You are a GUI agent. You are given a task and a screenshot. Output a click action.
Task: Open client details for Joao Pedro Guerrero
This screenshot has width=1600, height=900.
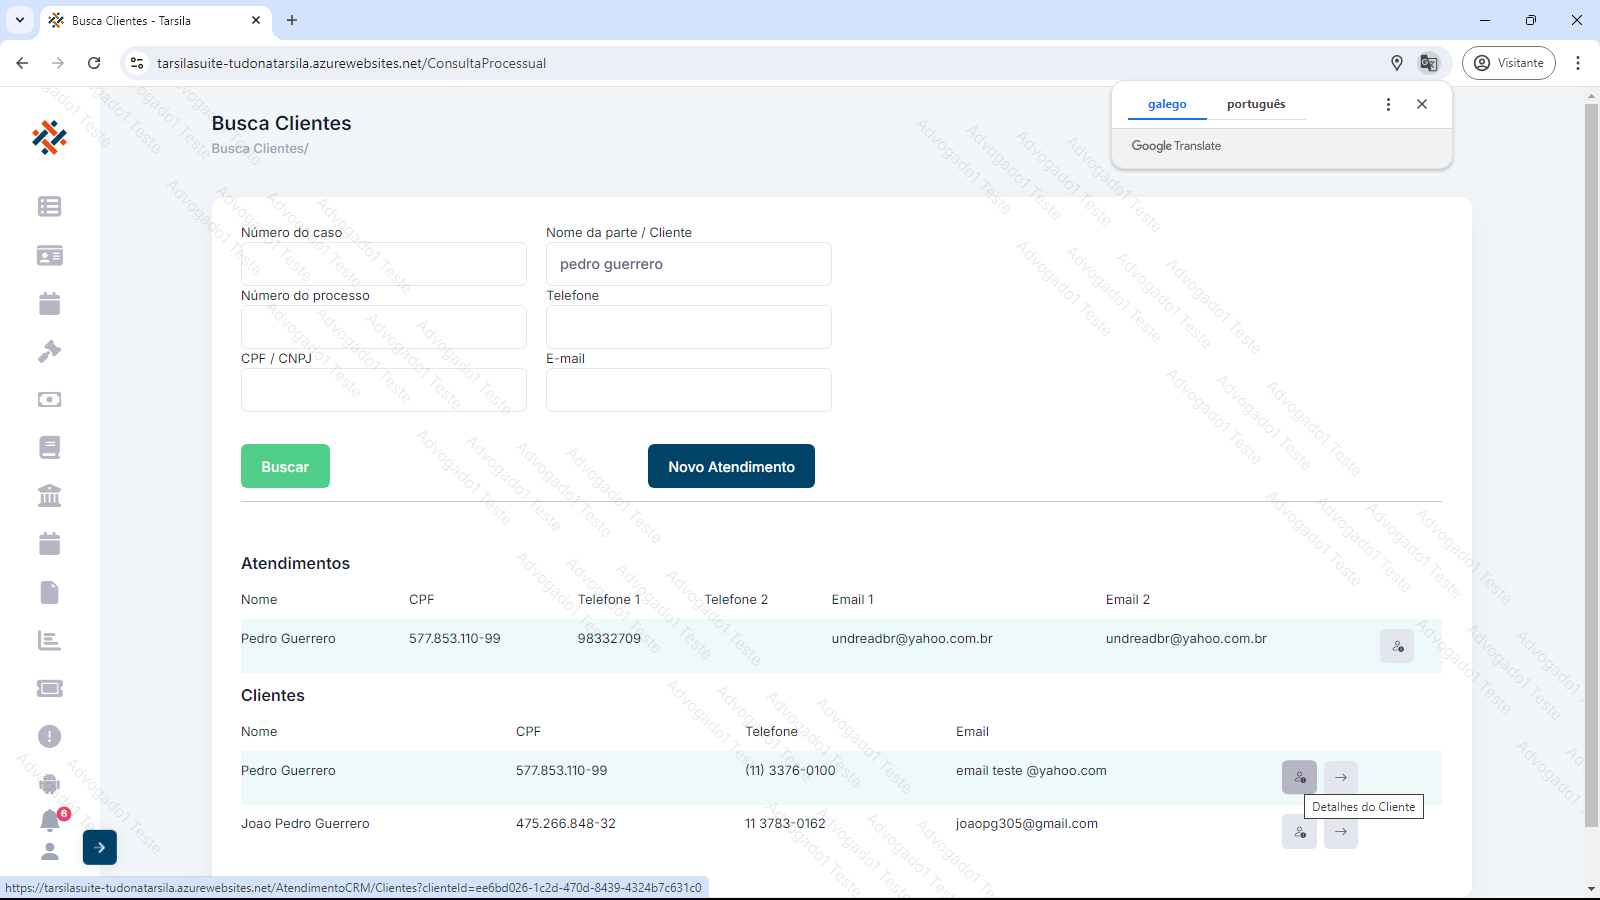point(1299,831)
